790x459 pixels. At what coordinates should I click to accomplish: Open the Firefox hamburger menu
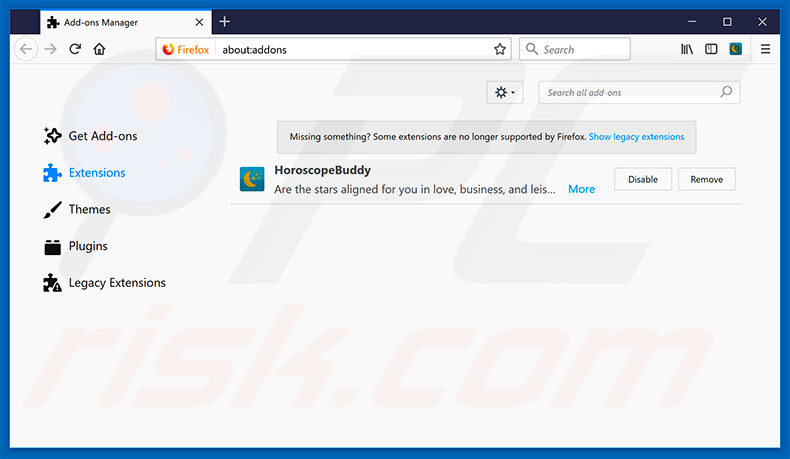coord(765,49)
